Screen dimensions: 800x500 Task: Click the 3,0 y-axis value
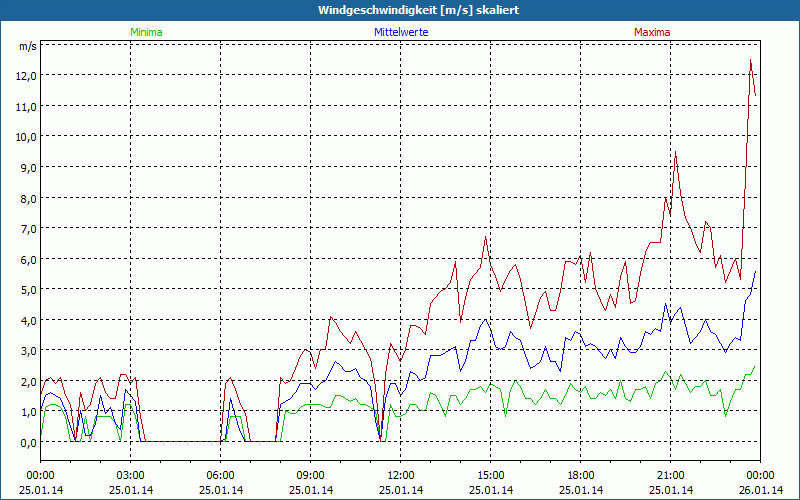(x=29, y=351)
